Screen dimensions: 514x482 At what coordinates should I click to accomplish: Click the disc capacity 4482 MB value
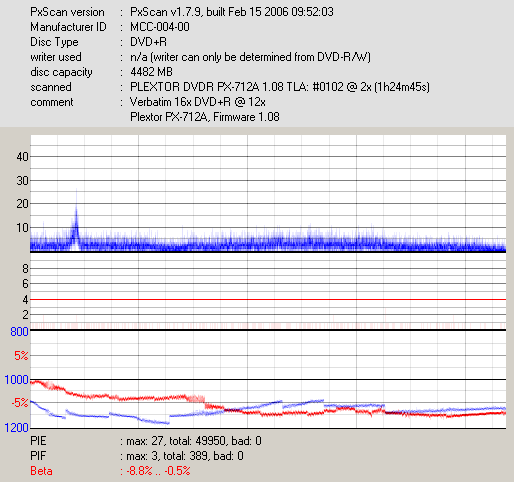tap(151, 72)
